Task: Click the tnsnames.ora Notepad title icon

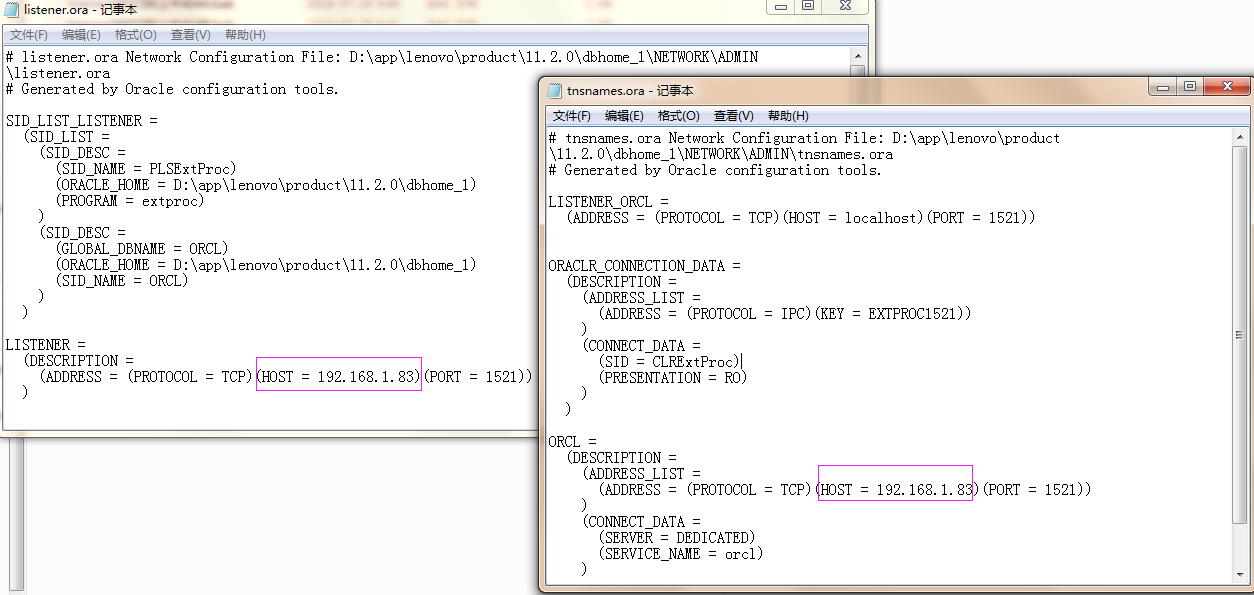Action: (x=555, y=90)
